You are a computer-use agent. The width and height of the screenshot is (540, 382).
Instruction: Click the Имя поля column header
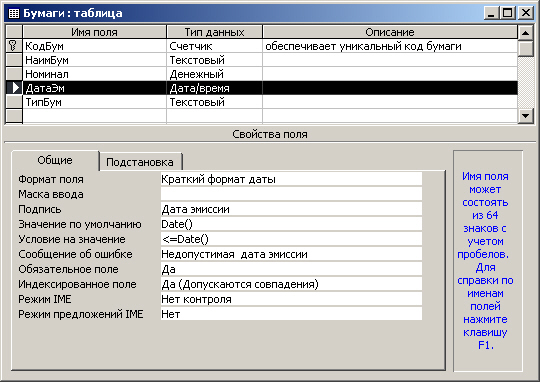[x=94, y=32]
